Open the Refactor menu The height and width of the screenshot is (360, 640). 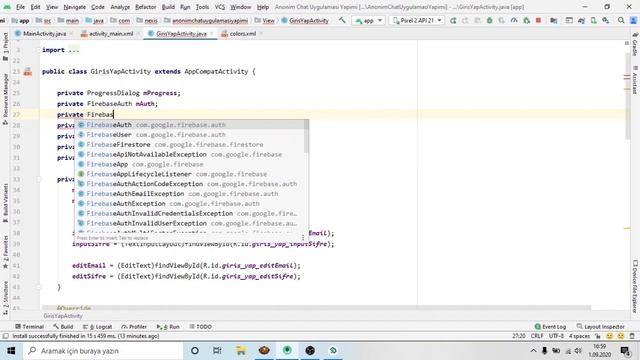click(x=146, y=7)
